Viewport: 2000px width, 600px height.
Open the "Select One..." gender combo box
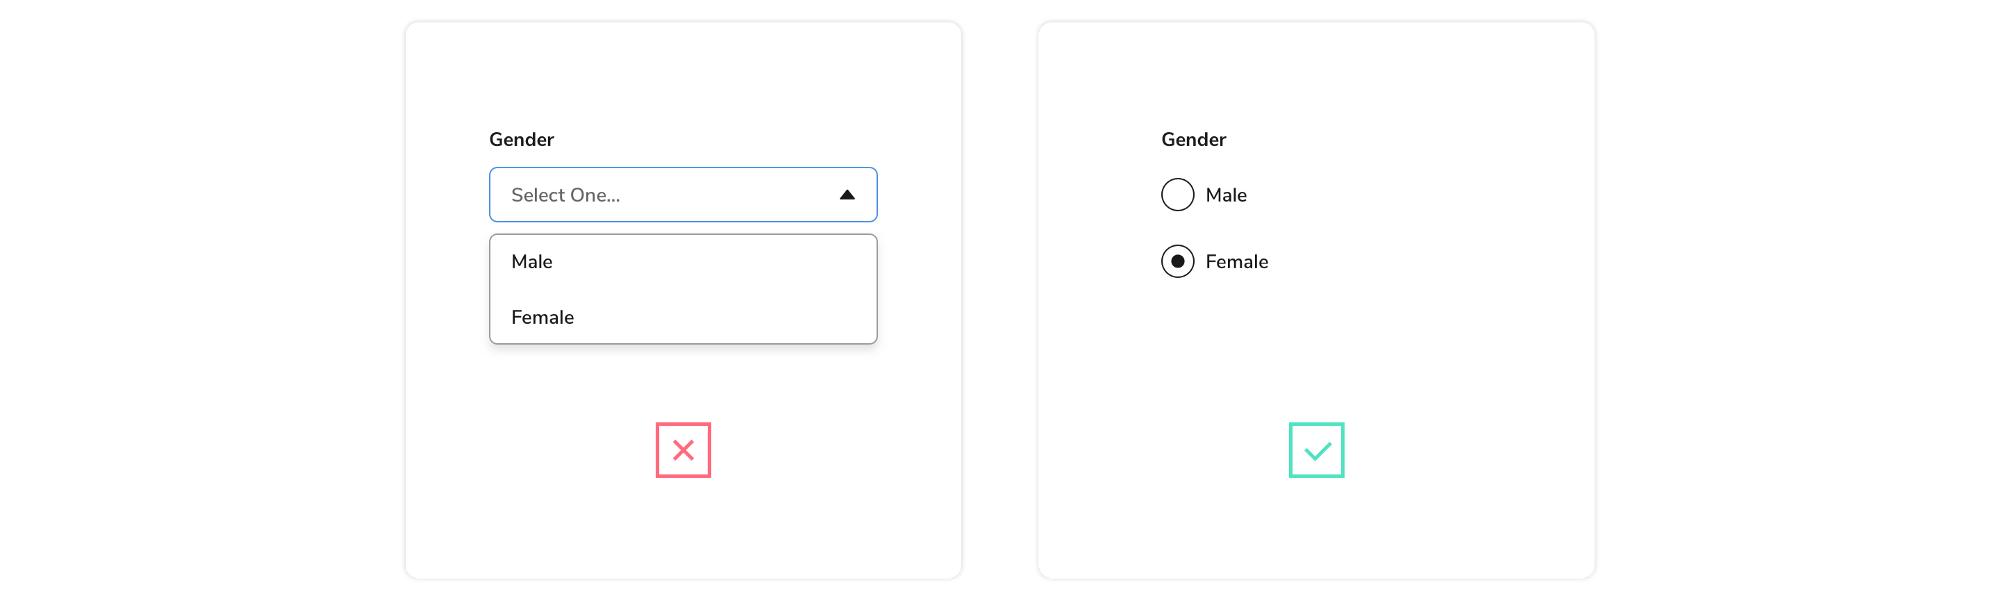(x=682, y=195)
